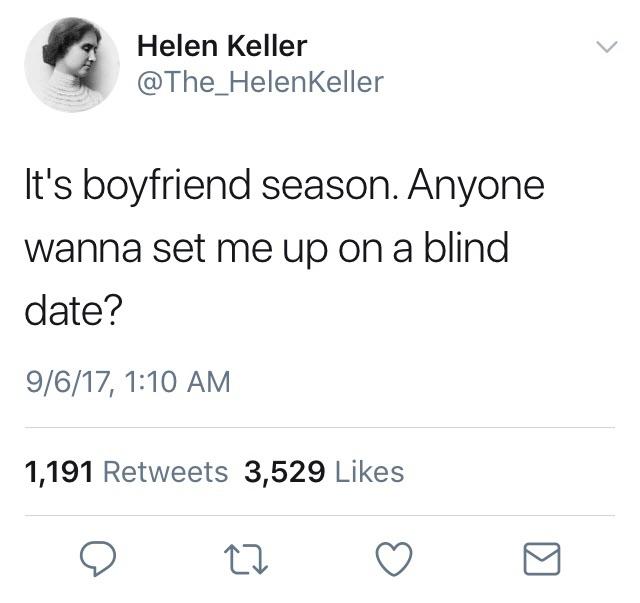Open the @The_HelenKeller handle

click(x=260, y=83)
